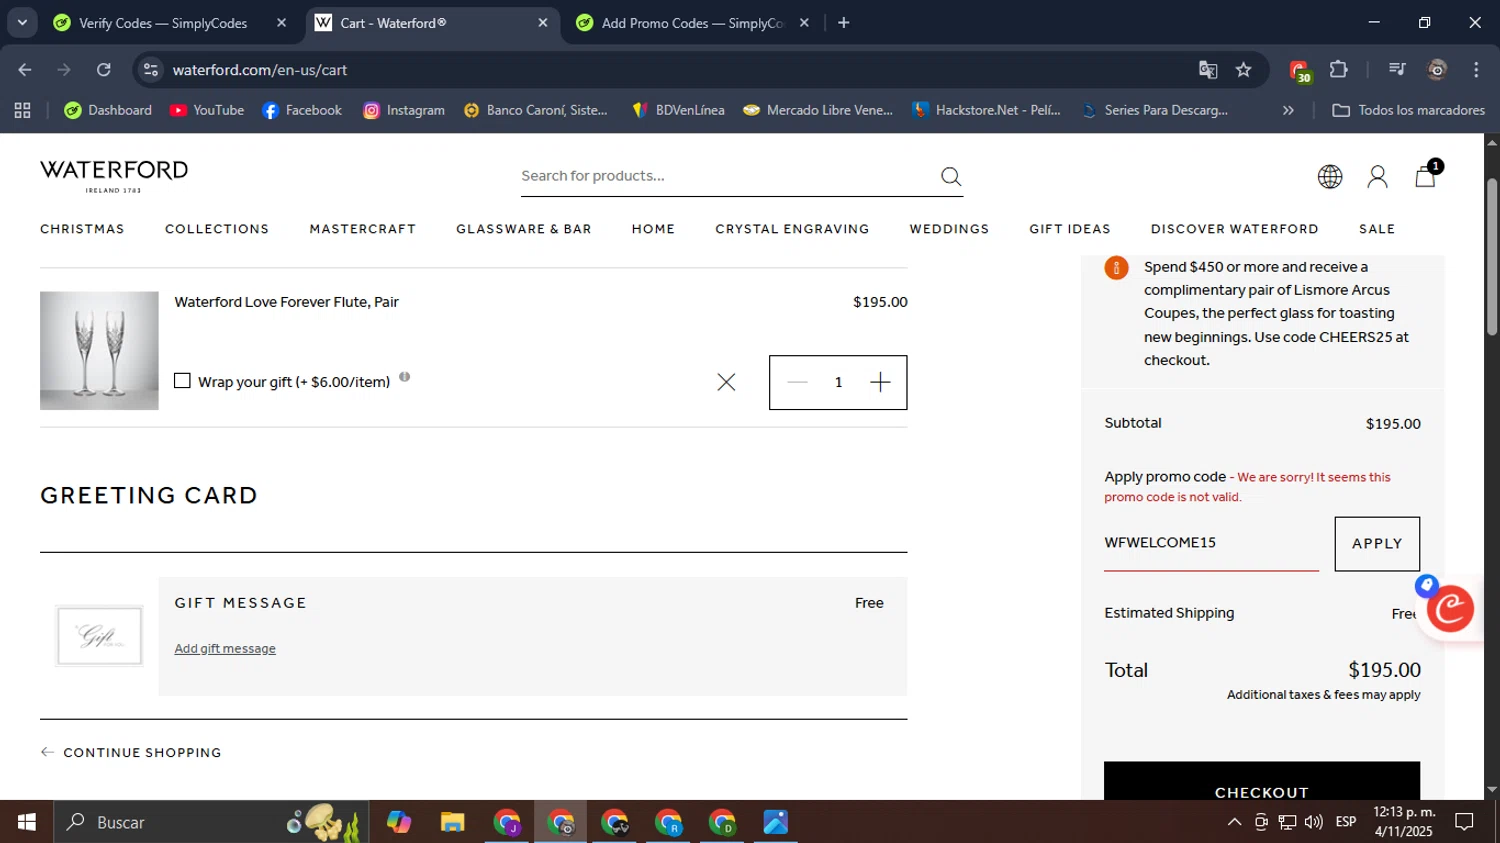Image resolution: width=1500 pixels, height=843 pixels.
Task: Open the DISCOVER WATERFORD menu
Action: coord(1235,229)
